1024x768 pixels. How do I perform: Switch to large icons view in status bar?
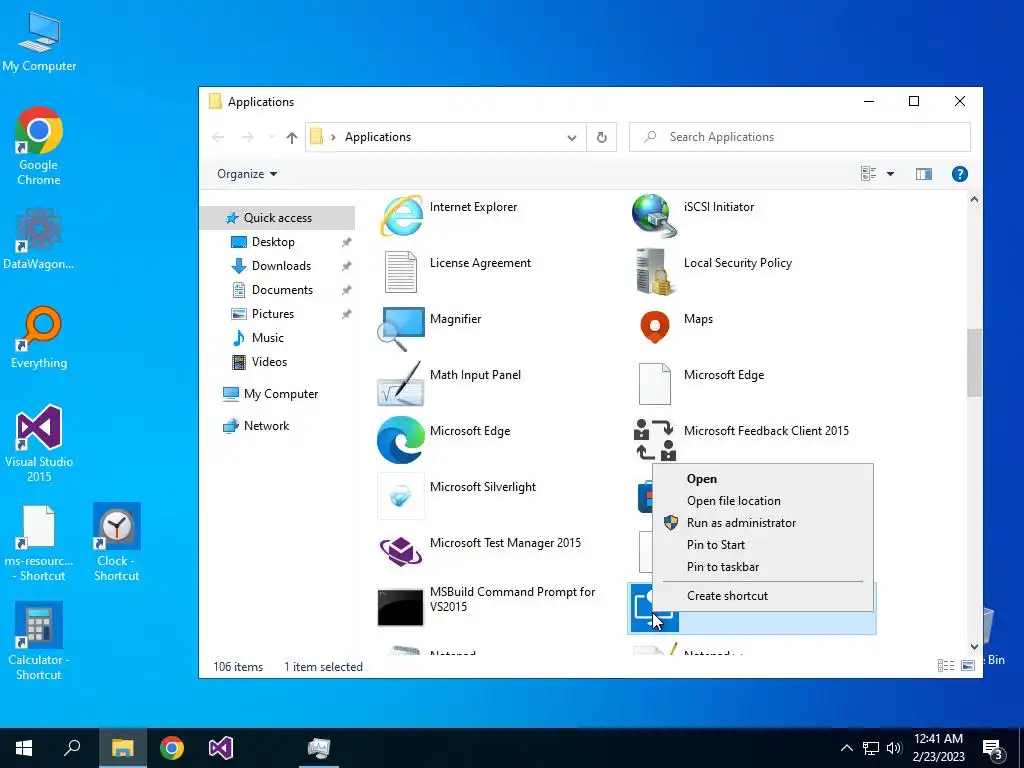point(968,665)
